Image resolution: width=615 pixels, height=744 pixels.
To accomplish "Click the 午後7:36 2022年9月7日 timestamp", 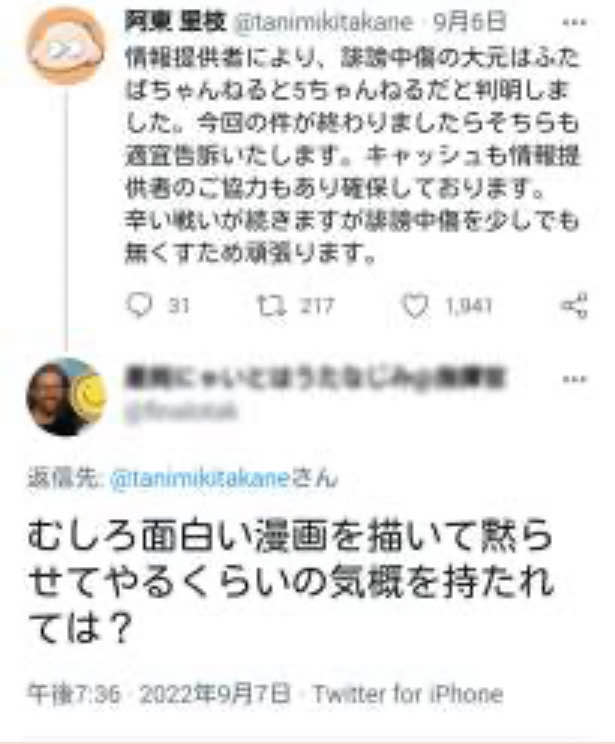I will pyautogui.click(x=158, y=694).
